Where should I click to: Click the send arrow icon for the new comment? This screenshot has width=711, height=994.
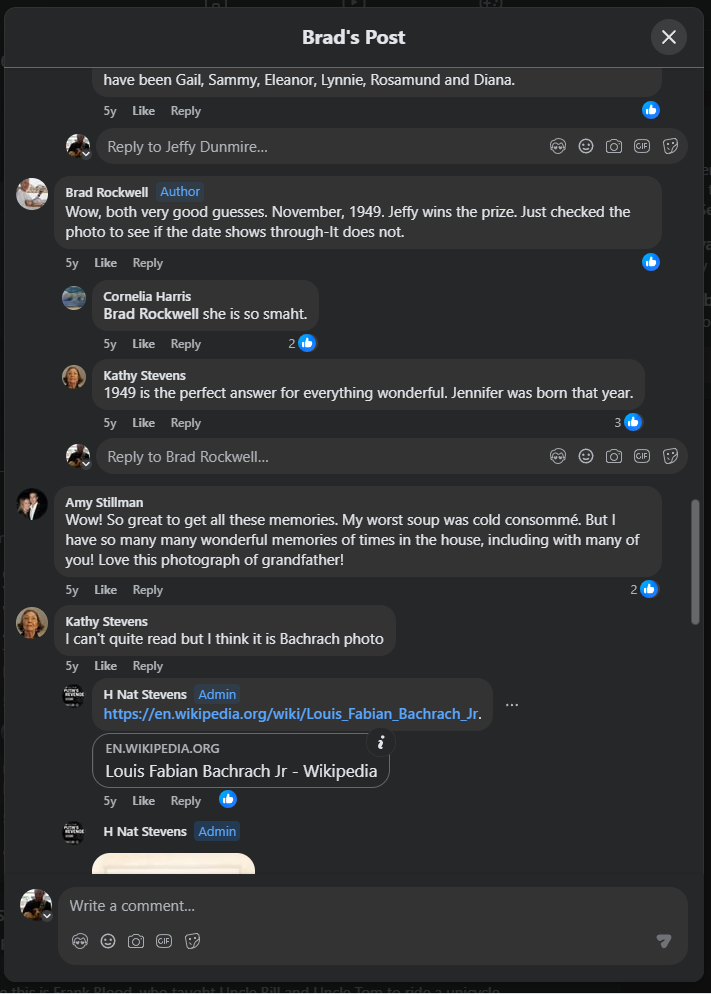coord(663,941)
